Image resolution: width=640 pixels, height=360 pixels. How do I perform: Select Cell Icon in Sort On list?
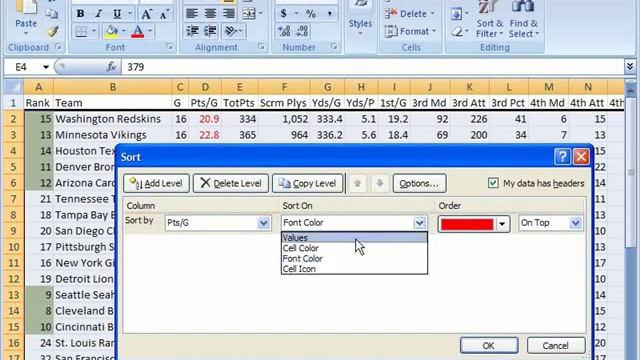[x=354, y=269]
